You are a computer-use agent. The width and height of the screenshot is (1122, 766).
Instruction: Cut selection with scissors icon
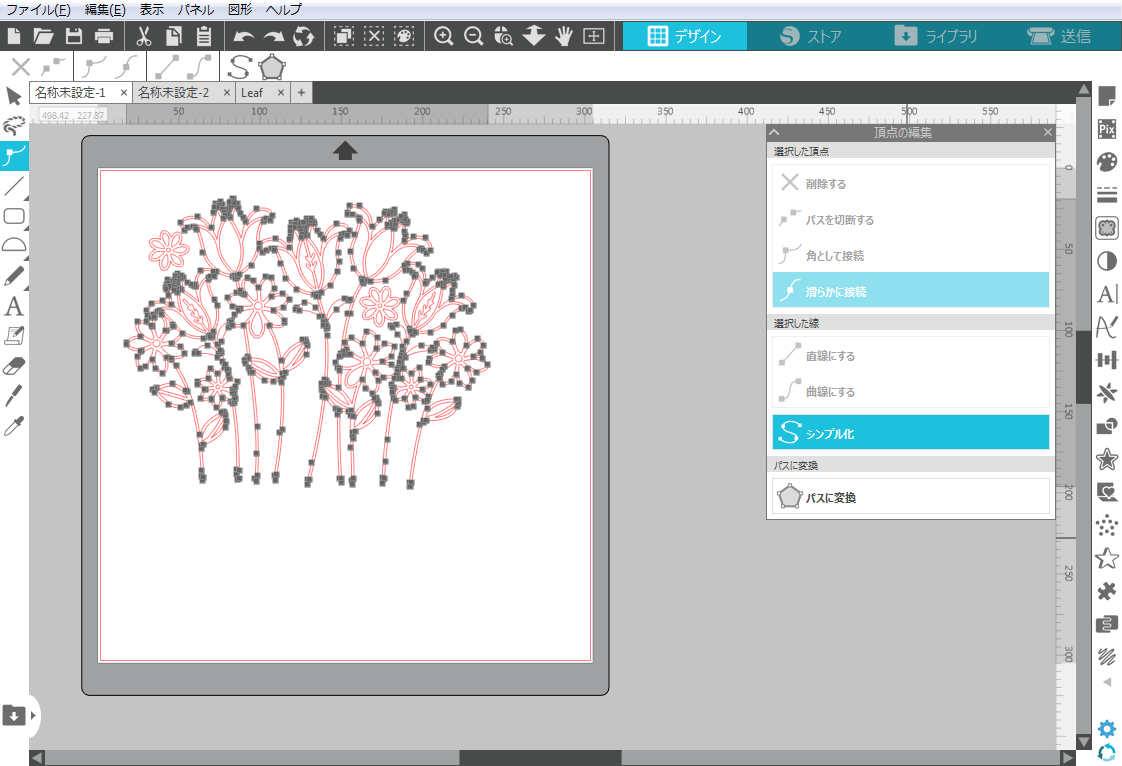pyautogui.click(x=144, y=36)
